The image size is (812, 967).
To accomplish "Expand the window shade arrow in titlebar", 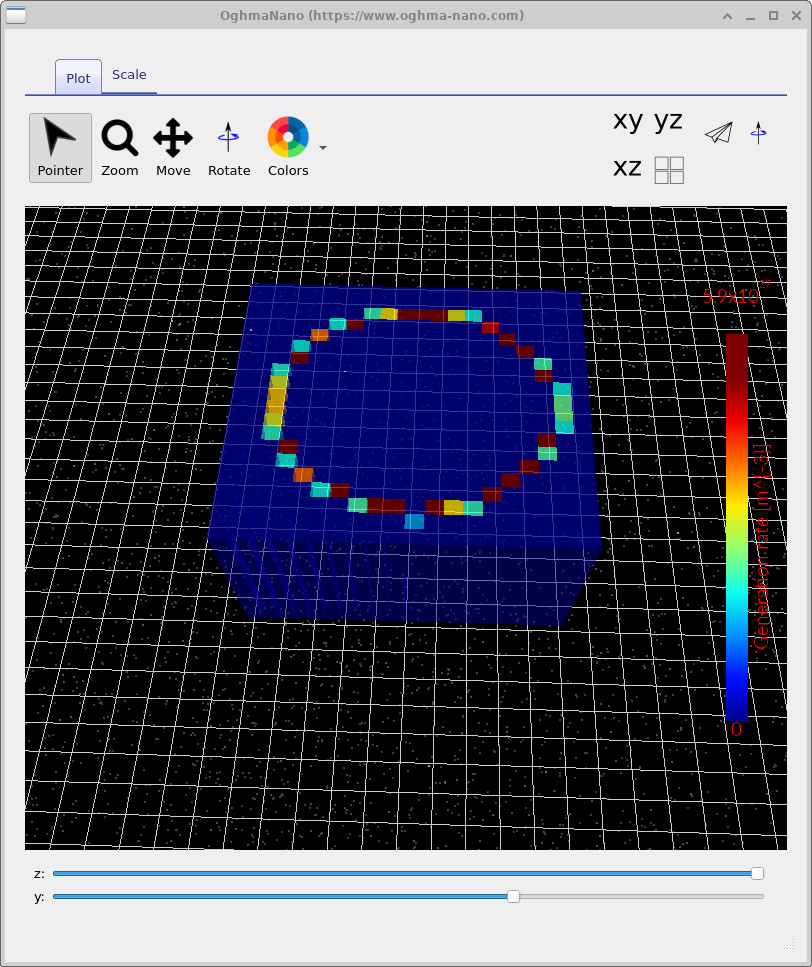I will (727, 16).
